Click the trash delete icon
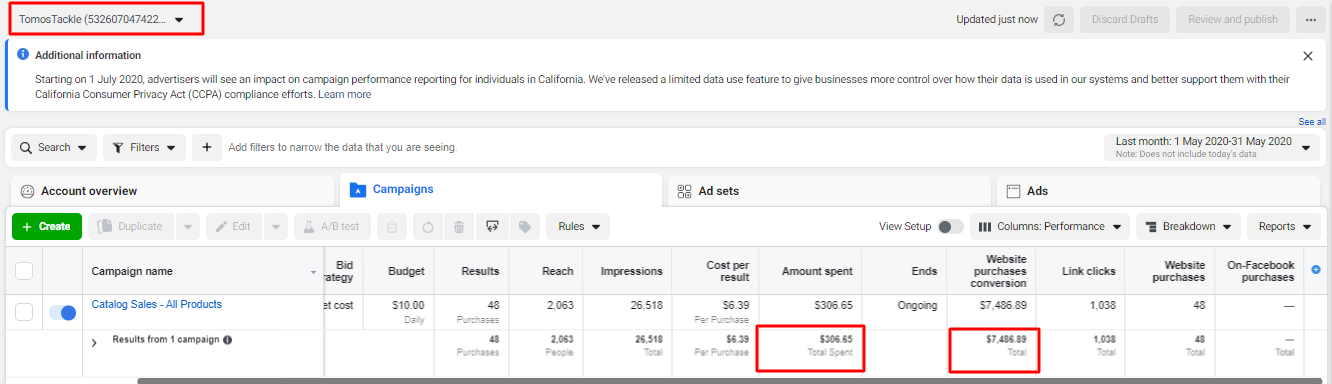Image resolution: width=1332 pixels, height=384 pixels. click(x=458, y=227)
